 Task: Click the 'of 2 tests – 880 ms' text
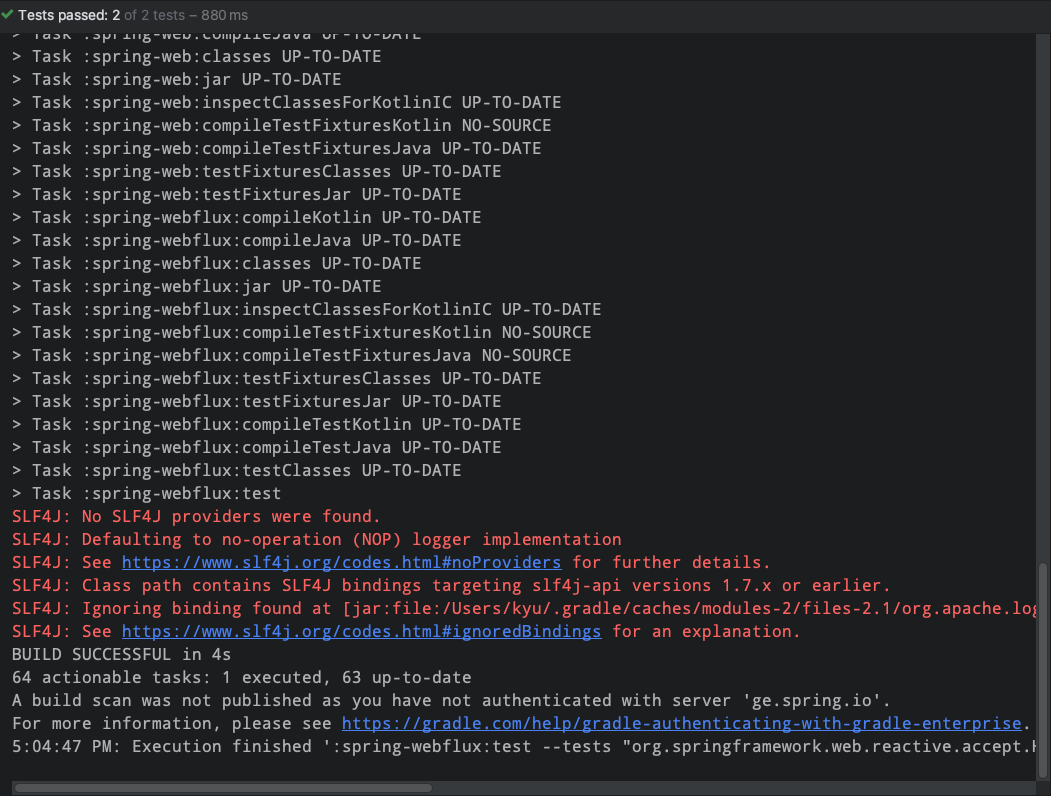point(186,15)
